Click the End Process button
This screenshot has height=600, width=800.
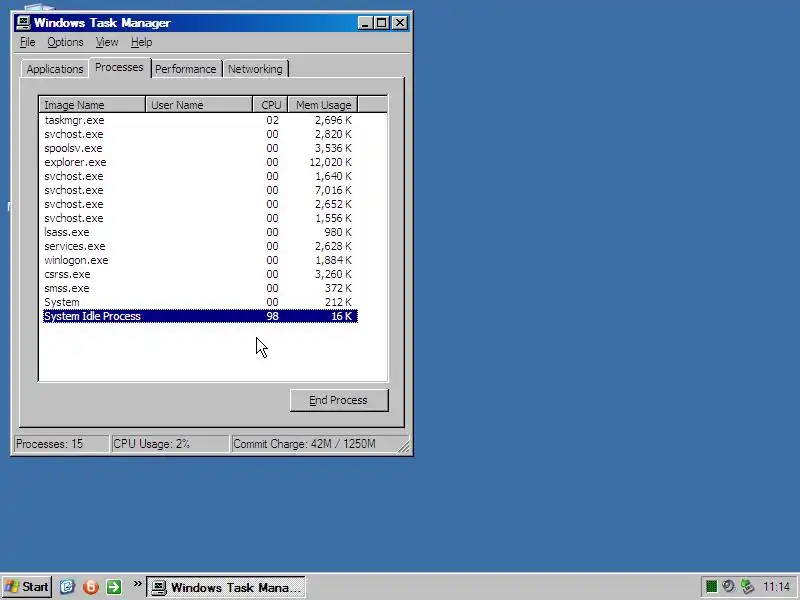(339, 400)
